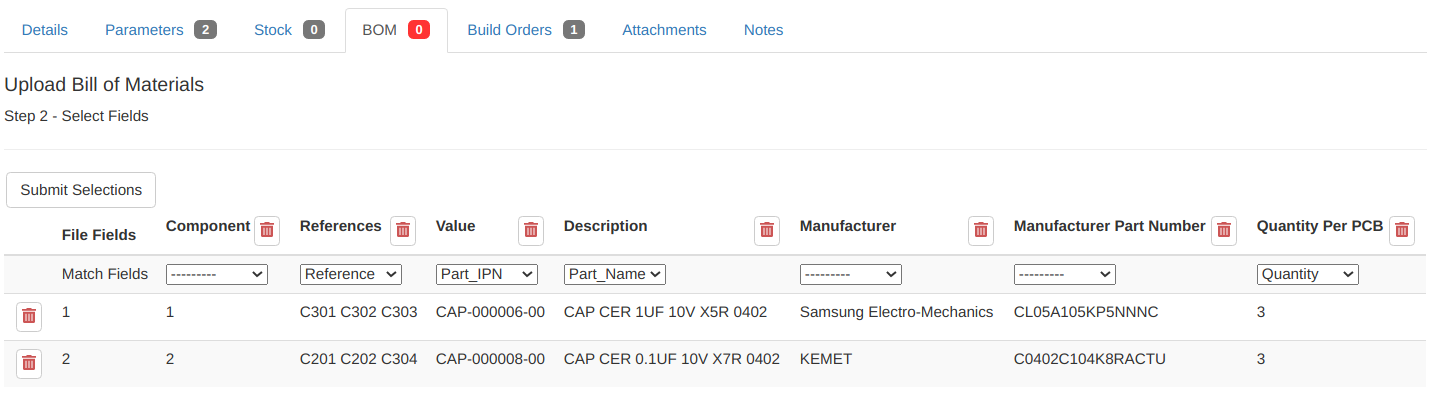1431x393 pixels.
Task: Remove the References column via trash icon
Action: (x=403, y=230)
